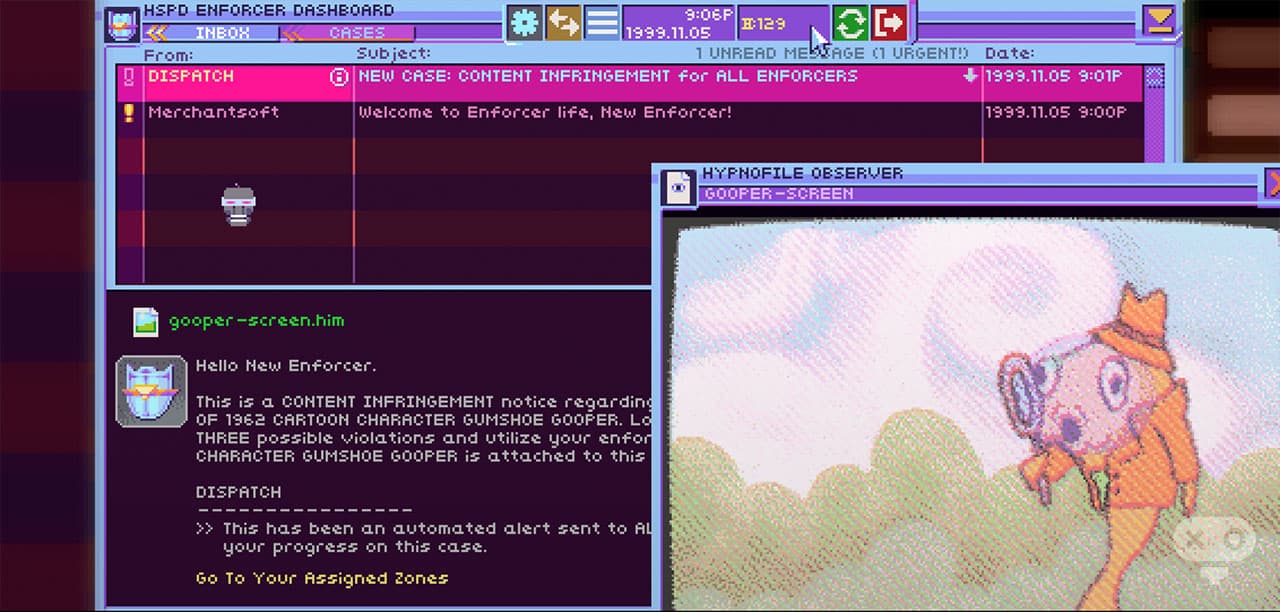The image size is (1280, 612).
Task: Click the Go To Your Assigned Zones link
Action: [x=322, y=578]
